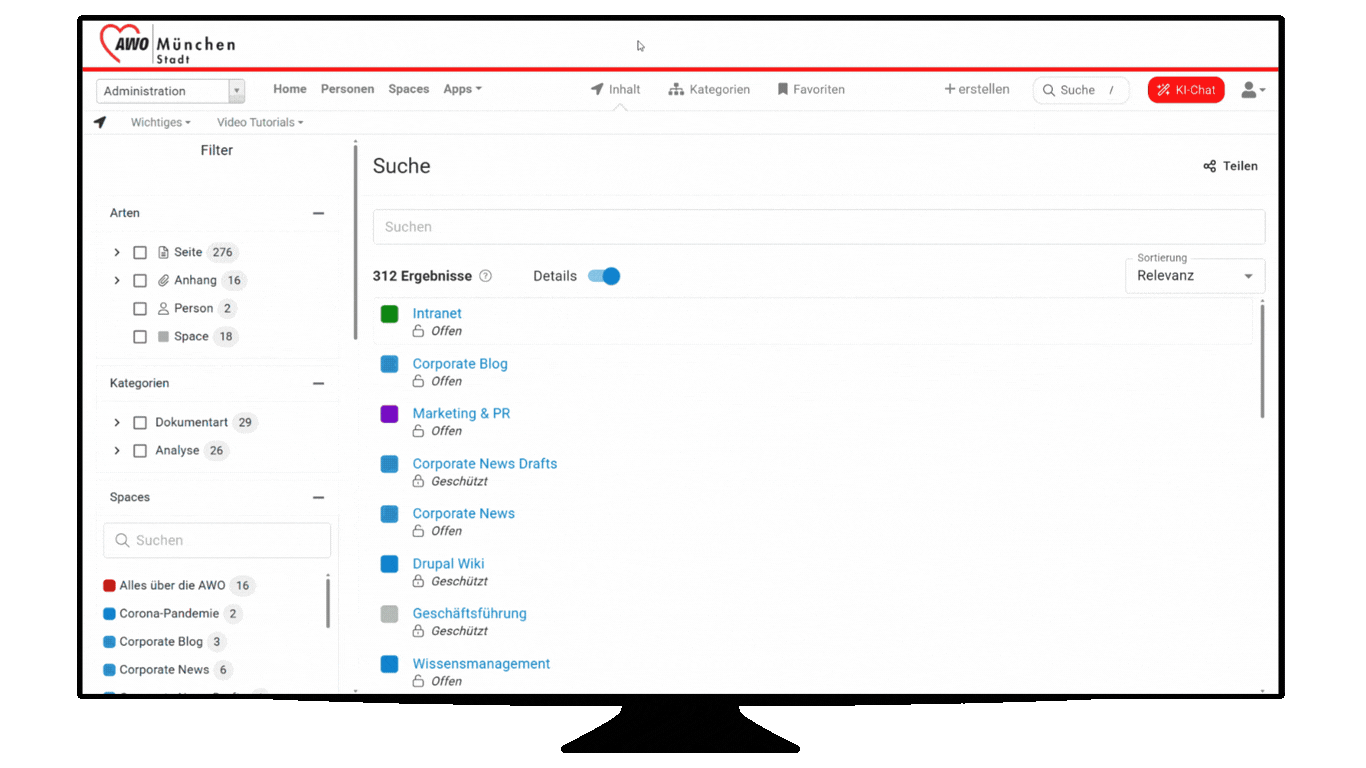Screen dimensions: 1366x768
Task: Click the Spaces filter Suchen field
Action: click(x=217, y=540)
